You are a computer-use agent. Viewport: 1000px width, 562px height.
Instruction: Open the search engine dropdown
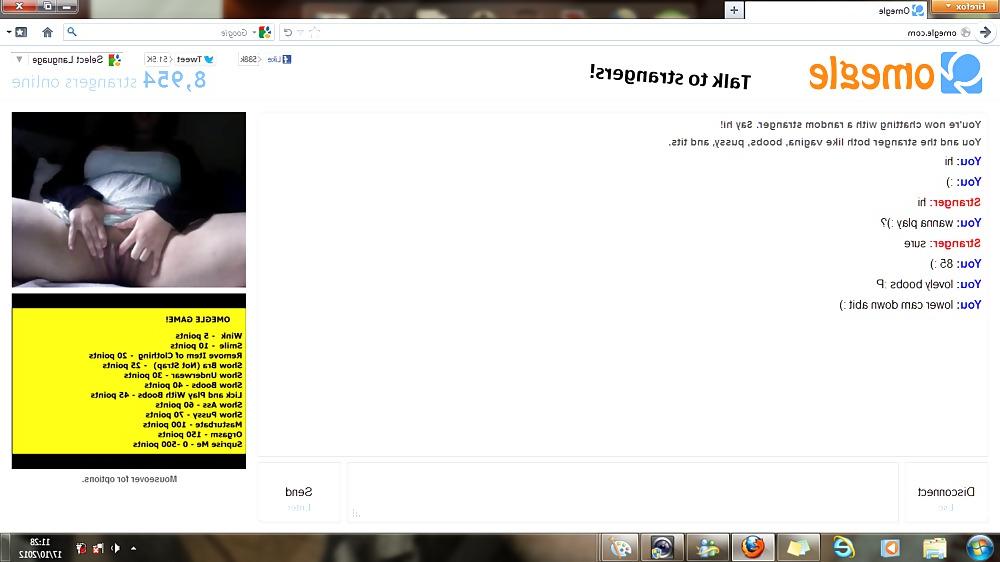tap(261, 32)
